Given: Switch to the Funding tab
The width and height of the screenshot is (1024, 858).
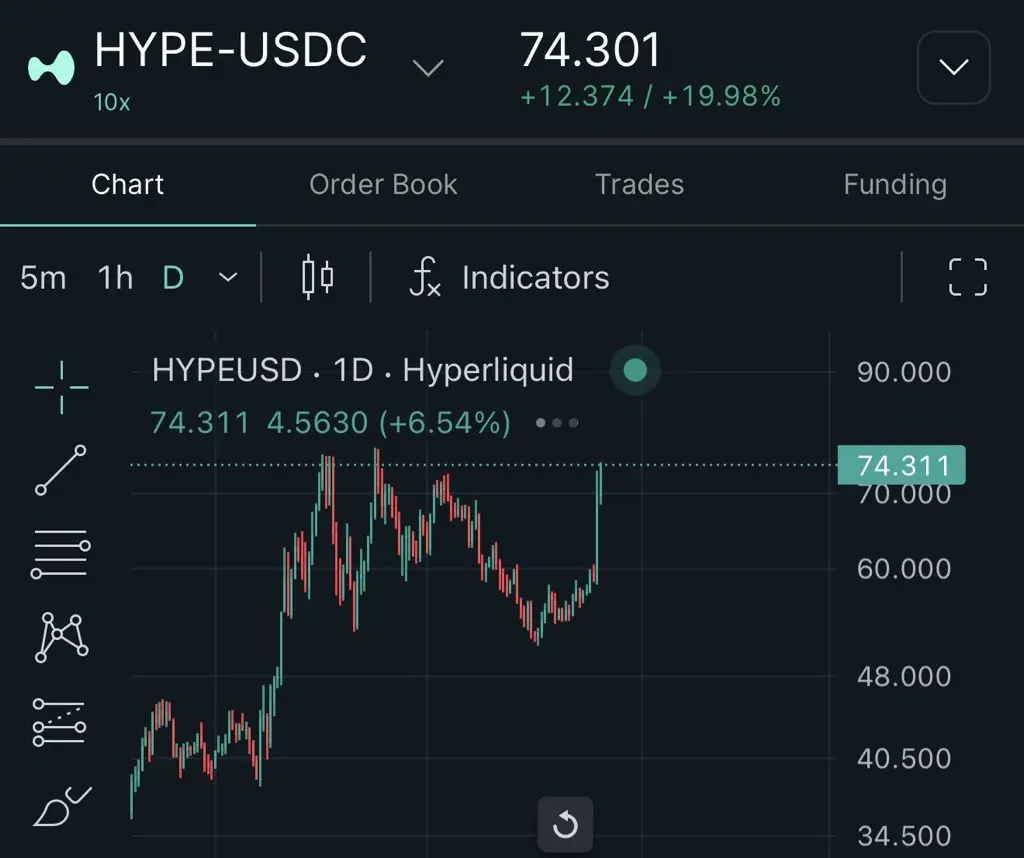Looking at the screenshot, I should click(895, 185).
